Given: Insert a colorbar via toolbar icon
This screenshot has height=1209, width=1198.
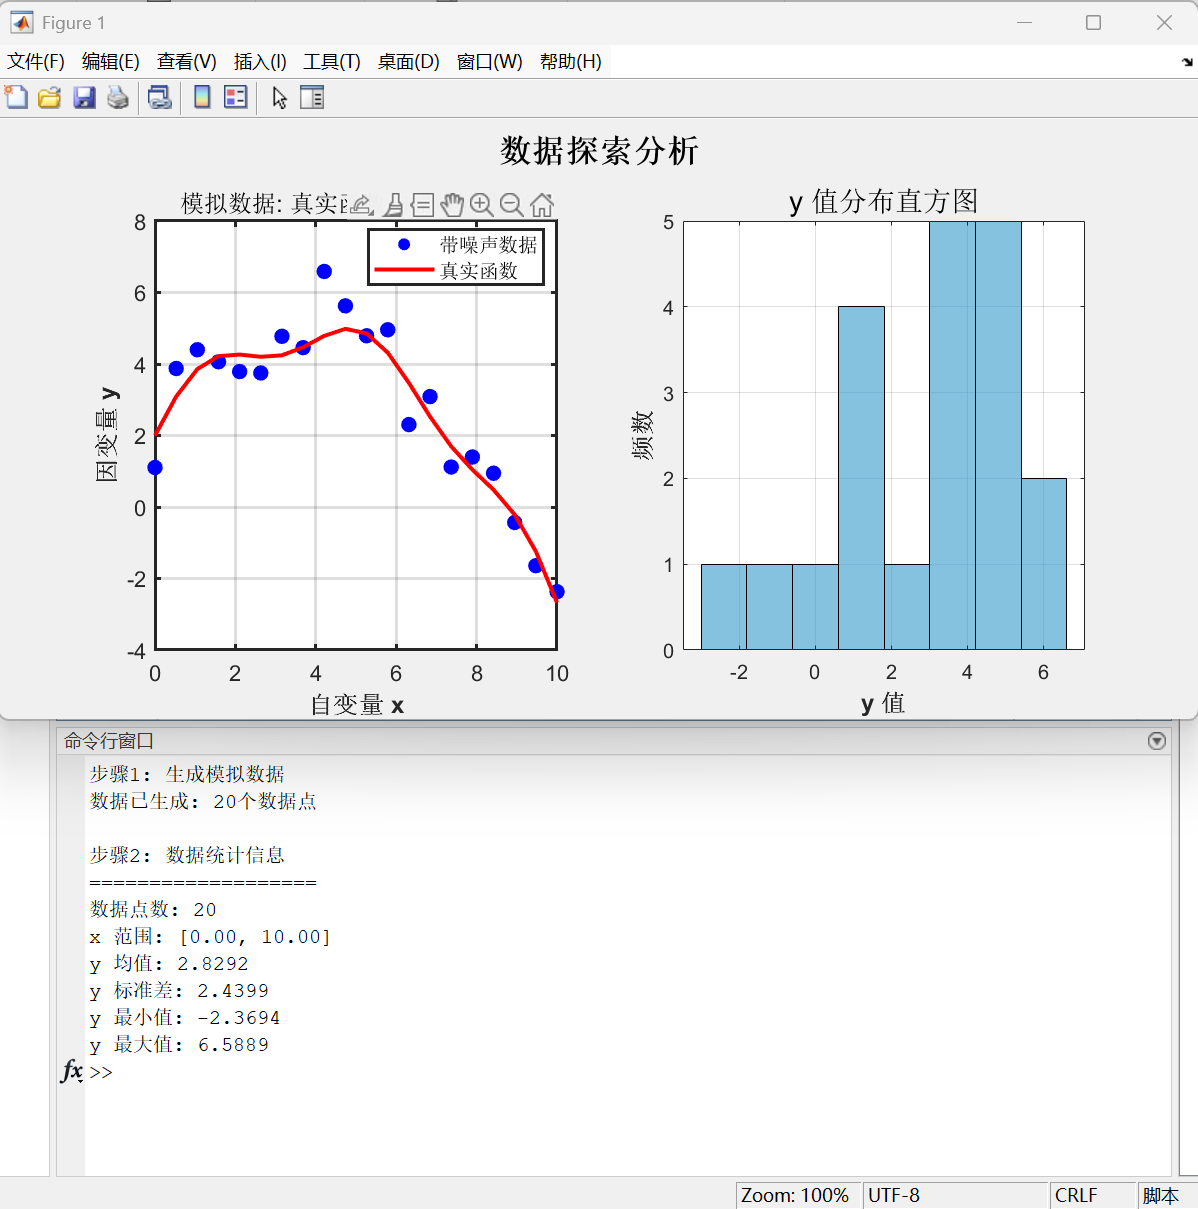Looking at the screenshot, I should pyautogui.click(x=202, y=97).
